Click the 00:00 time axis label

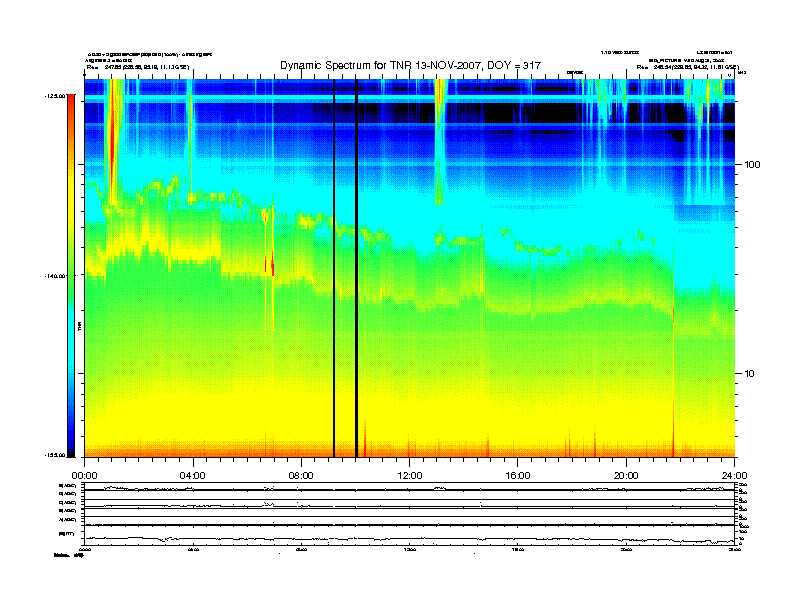tap(84, 476)
